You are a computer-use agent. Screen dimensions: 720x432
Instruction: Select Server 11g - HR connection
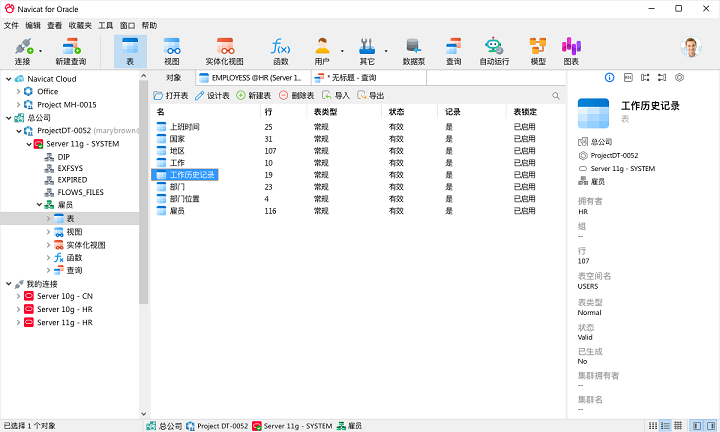click(64, 323)
